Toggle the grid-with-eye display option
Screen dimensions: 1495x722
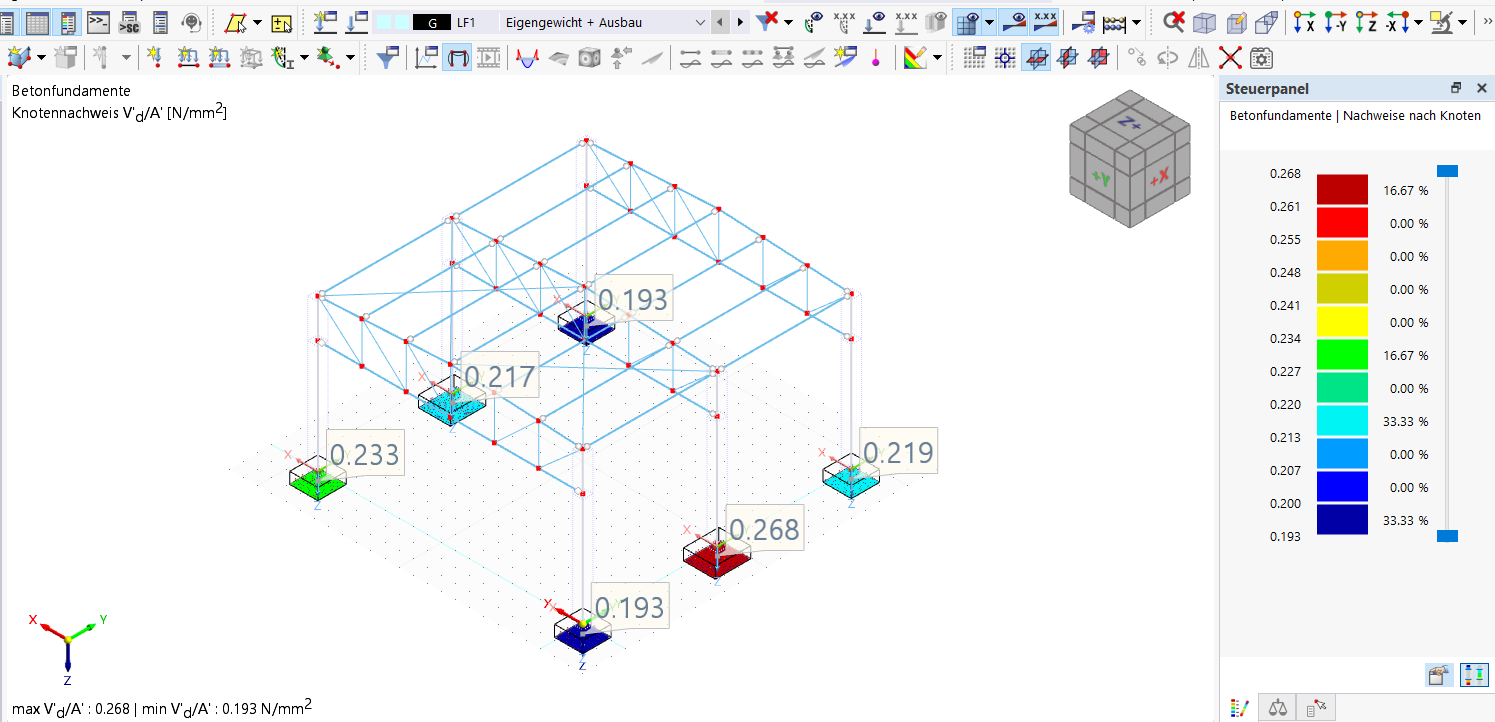pos(967,21)
